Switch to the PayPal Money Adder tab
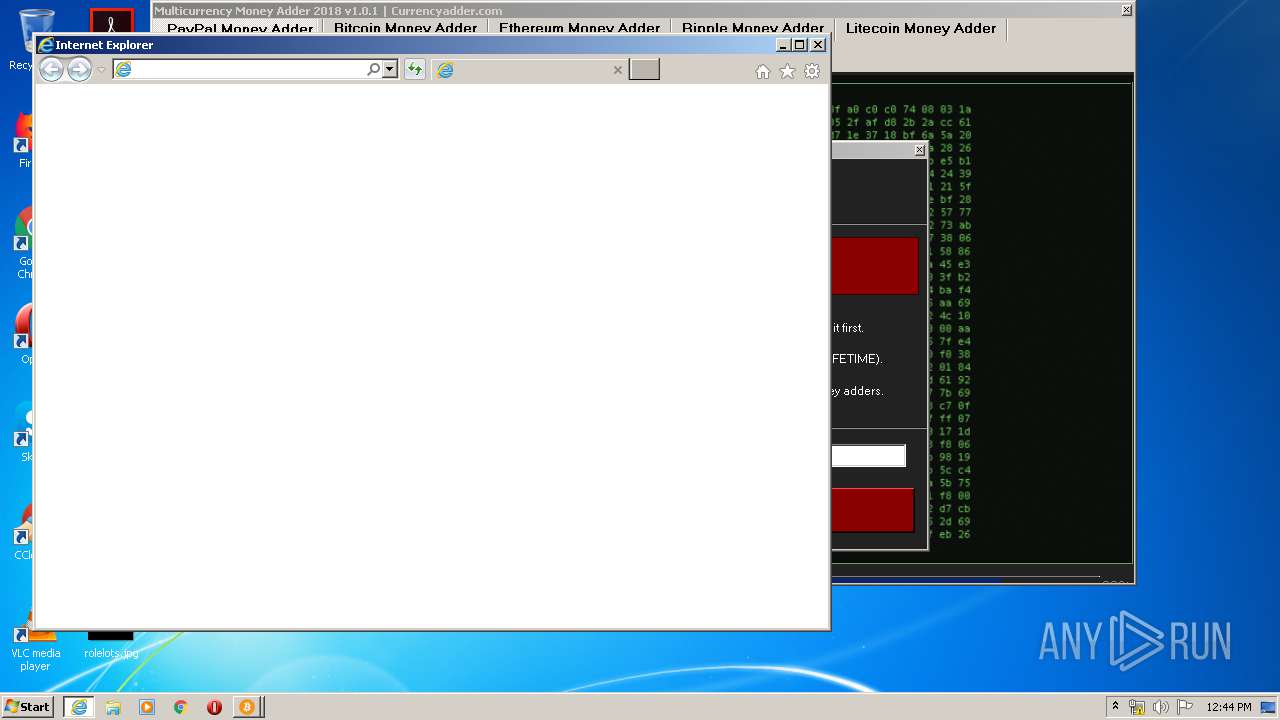1280x720 pixels. click(240, 28)
